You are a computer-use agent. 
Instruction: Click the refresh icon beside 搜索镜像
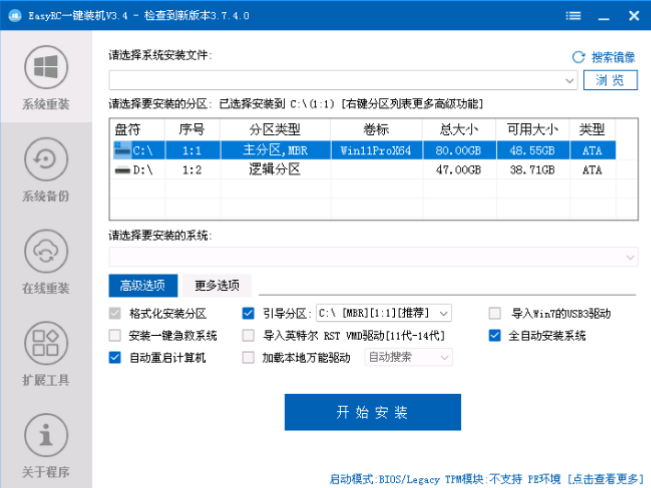(578, 57)
